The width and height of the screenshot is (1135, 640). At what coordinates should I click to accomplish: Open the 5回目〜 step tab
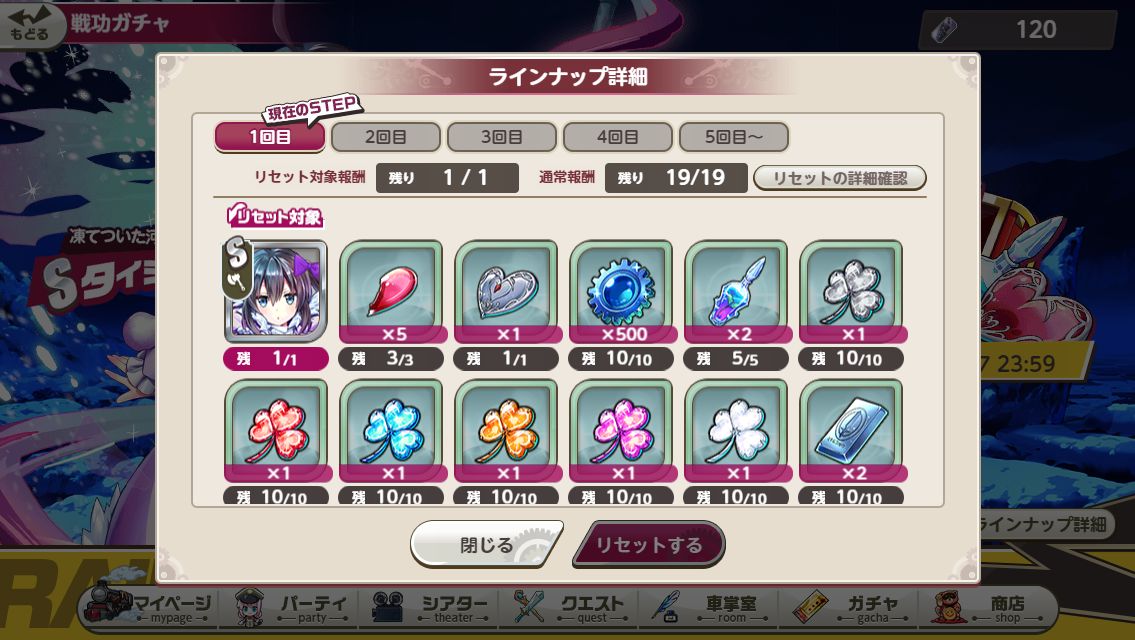click(x=733, y=137)
